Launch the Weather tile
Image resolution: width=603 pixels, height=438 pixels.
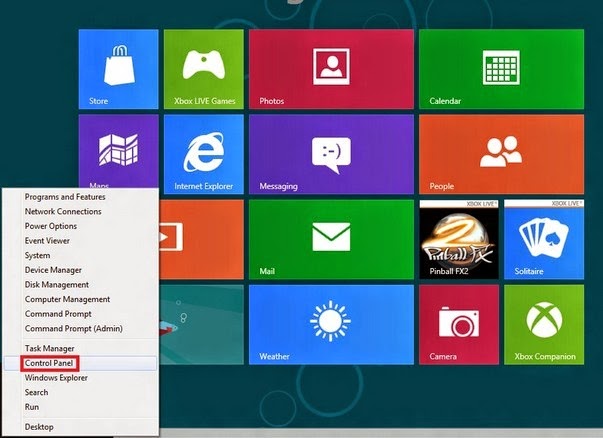point(331,325)
